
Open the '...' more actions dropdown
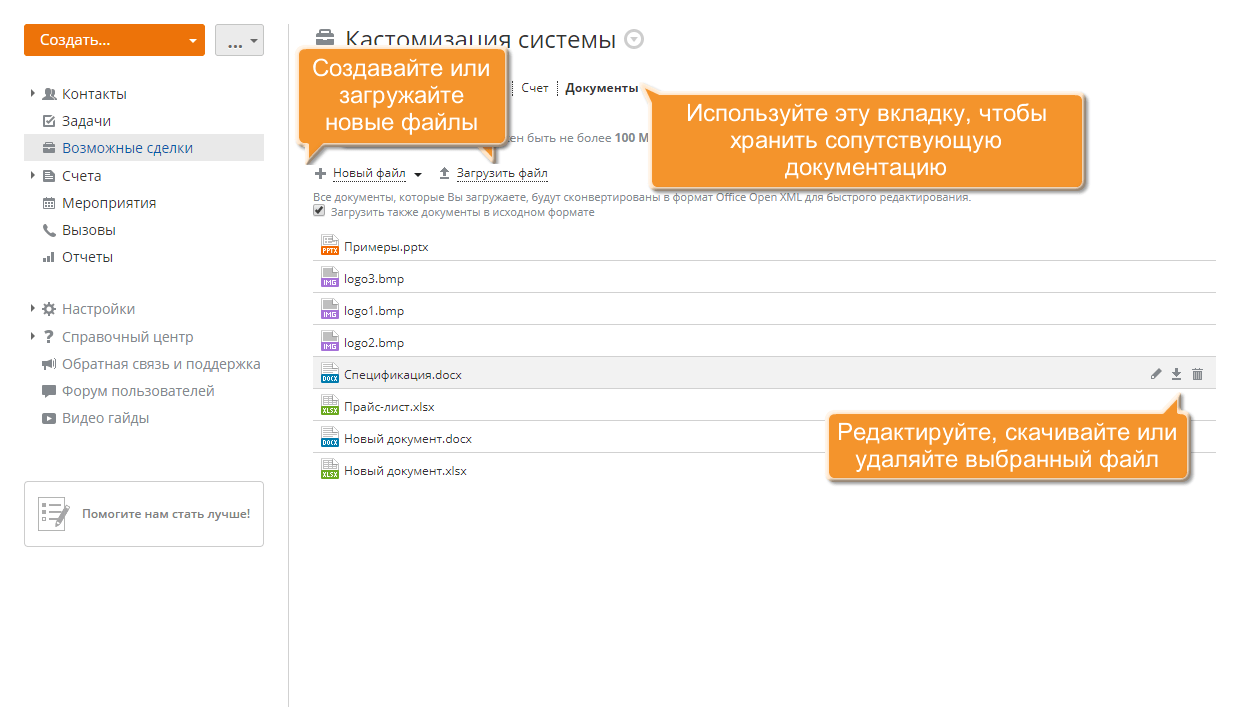pos(239,40)
